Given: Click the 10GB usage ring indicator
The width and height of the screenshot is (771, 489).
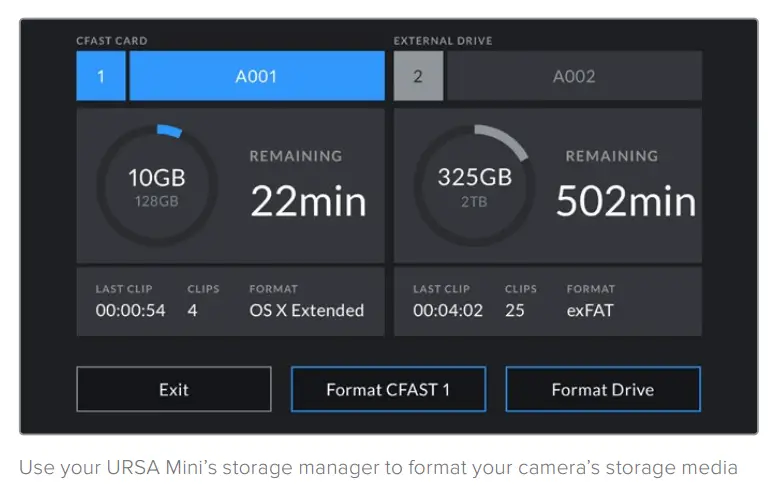Looking at the screenshot, I should [157, 185].
